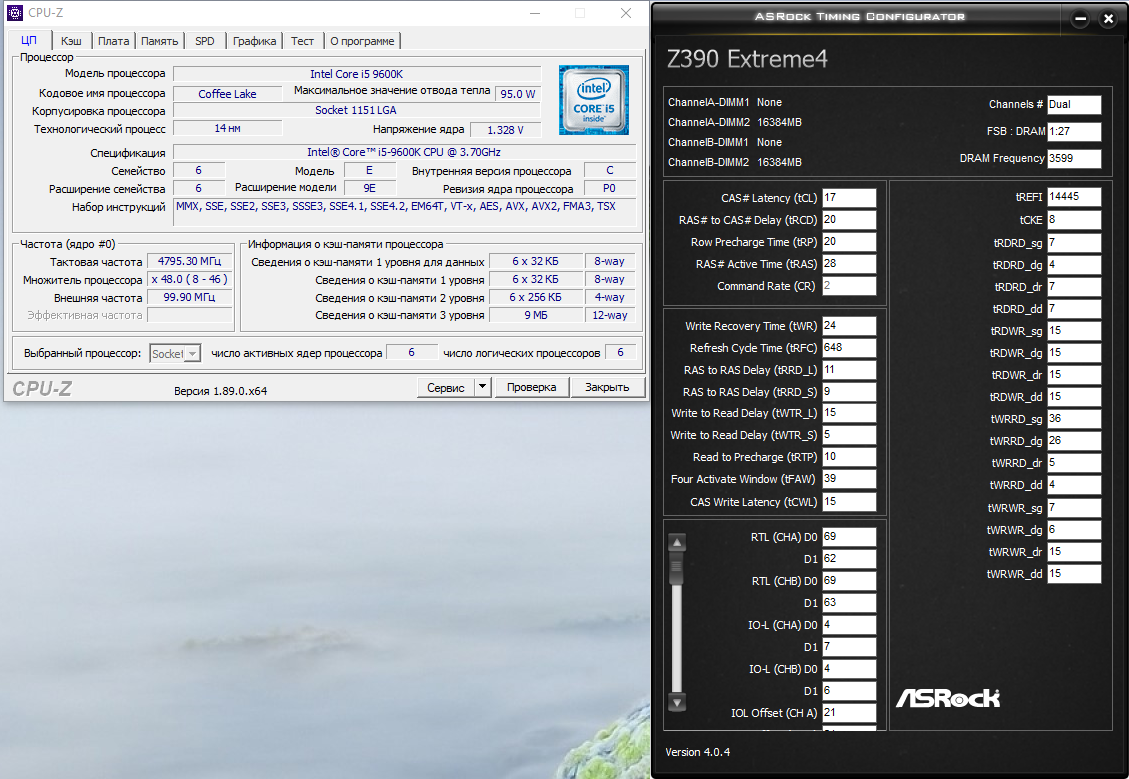The image size is (1129, 779).
Task: Click the CAS# Latency (tCL) field
Action: coord(849,198)
